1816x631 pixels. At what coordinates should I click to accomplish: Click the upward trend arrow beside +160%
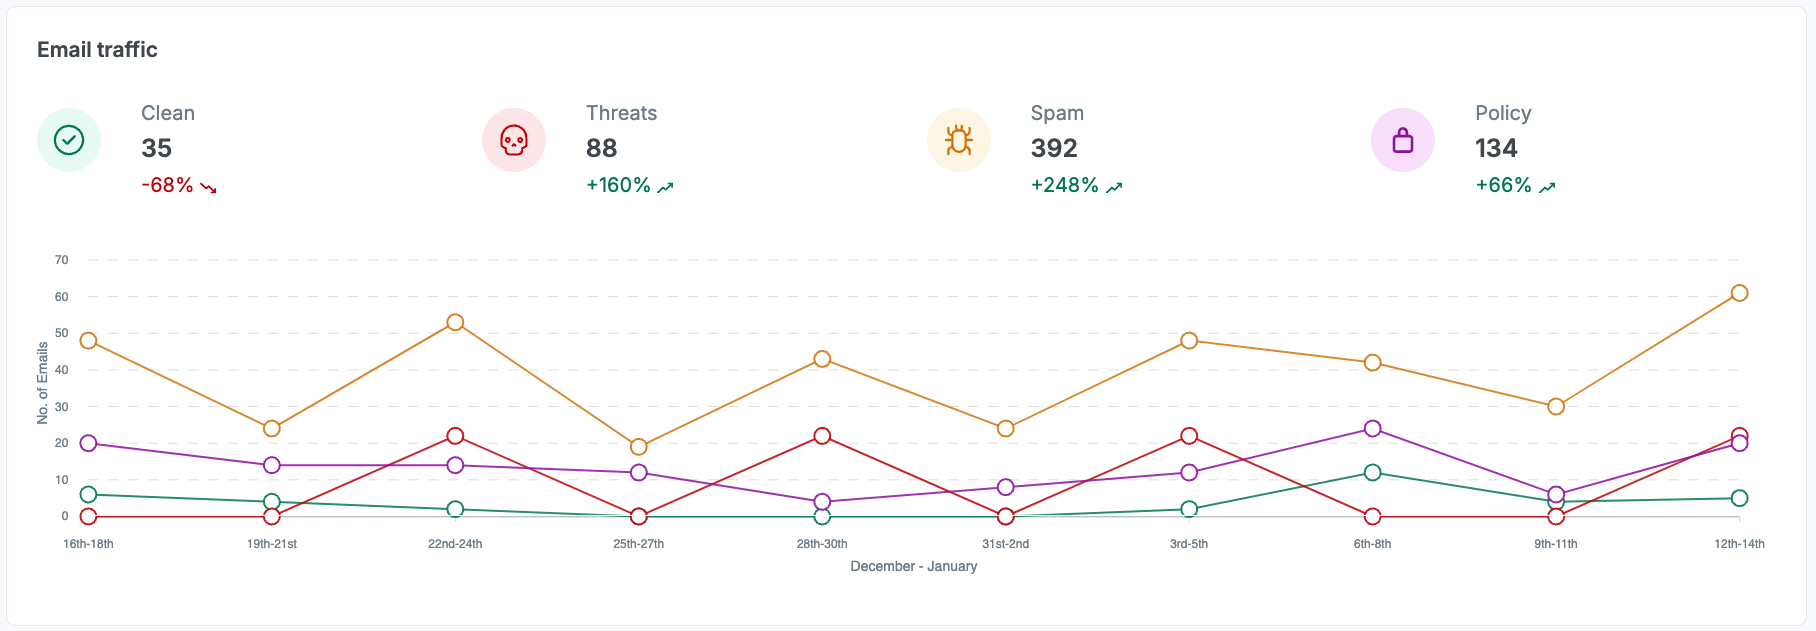pyautogui.click(x=666, y=187)
